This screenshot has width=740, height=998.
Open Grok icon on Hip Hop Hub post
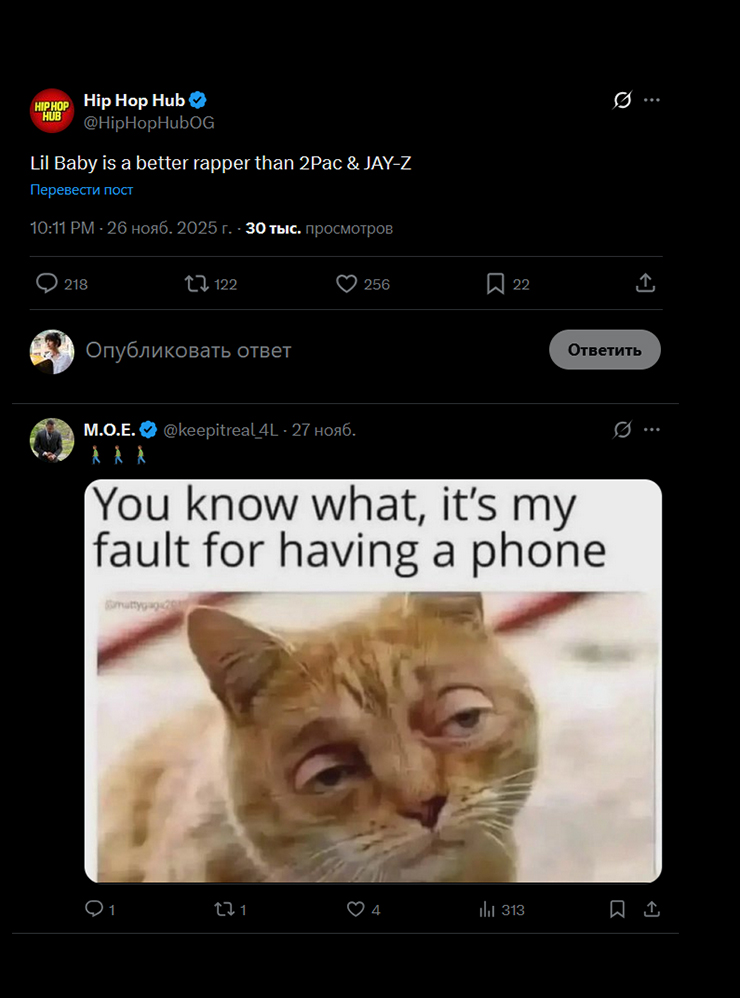622,100
